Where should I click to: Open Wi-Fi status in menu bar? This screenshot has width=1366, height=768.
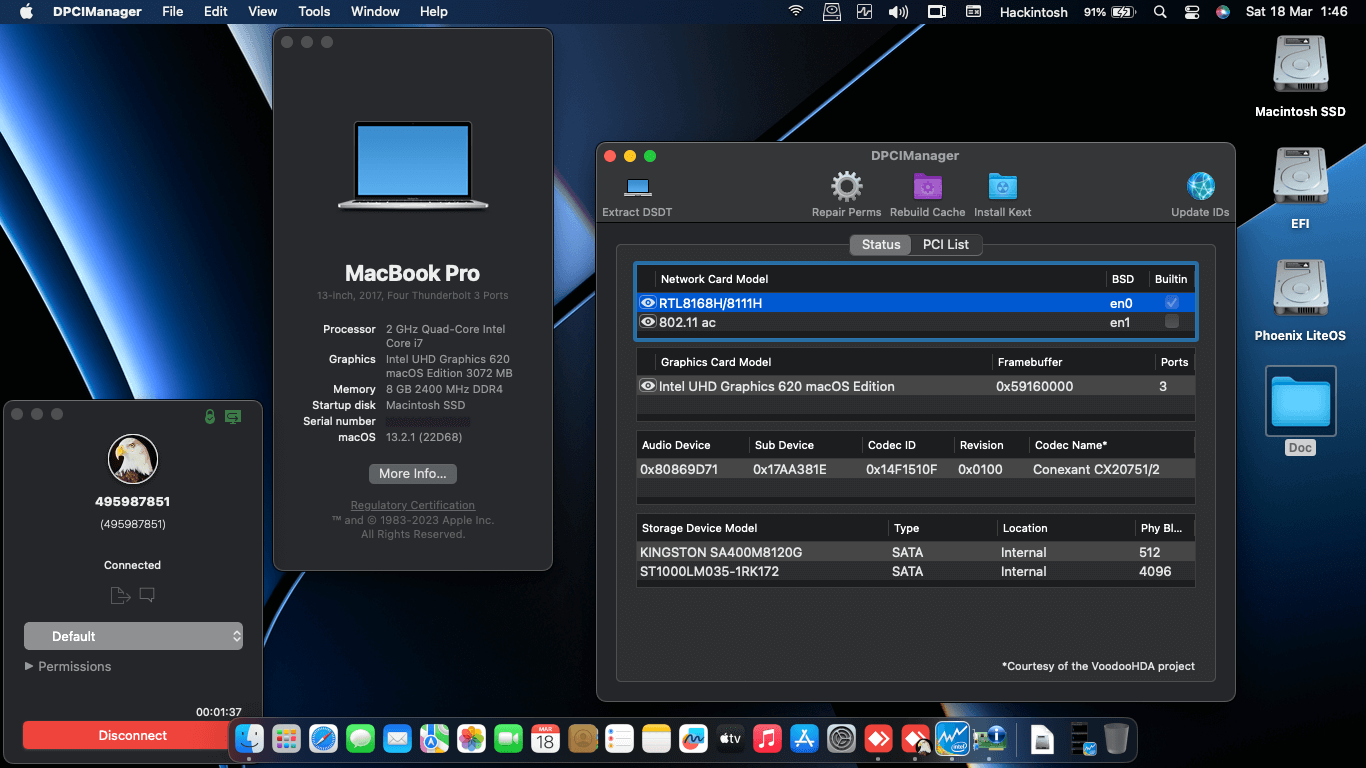796,12
